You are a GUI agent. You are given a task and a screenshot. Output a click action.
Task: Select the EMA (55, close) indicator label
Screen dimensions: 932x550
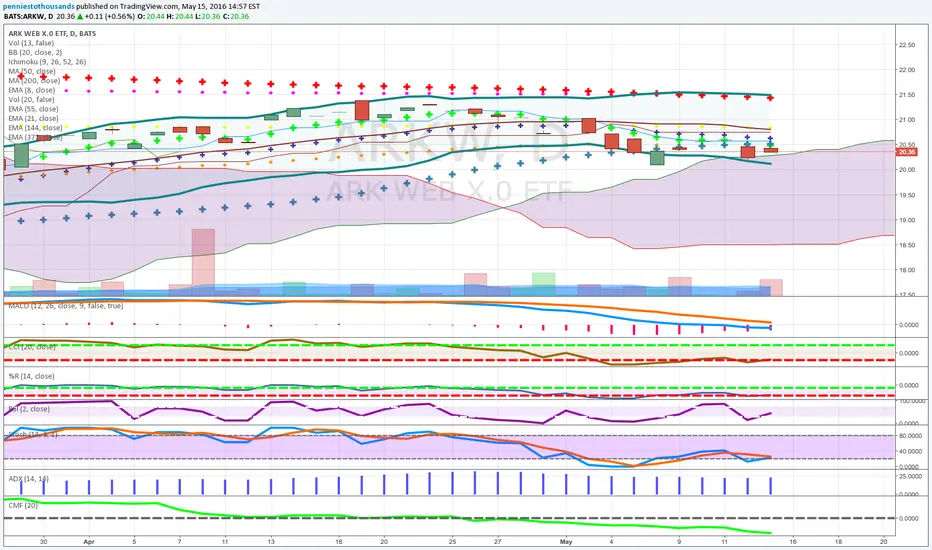pyautogui.click(x=33, y=109)
